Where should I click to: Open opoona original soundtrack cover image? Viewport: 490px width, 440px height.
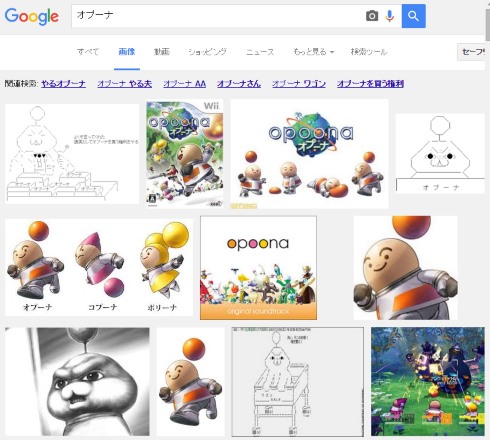pyautogui.click(x=258, y=268)
